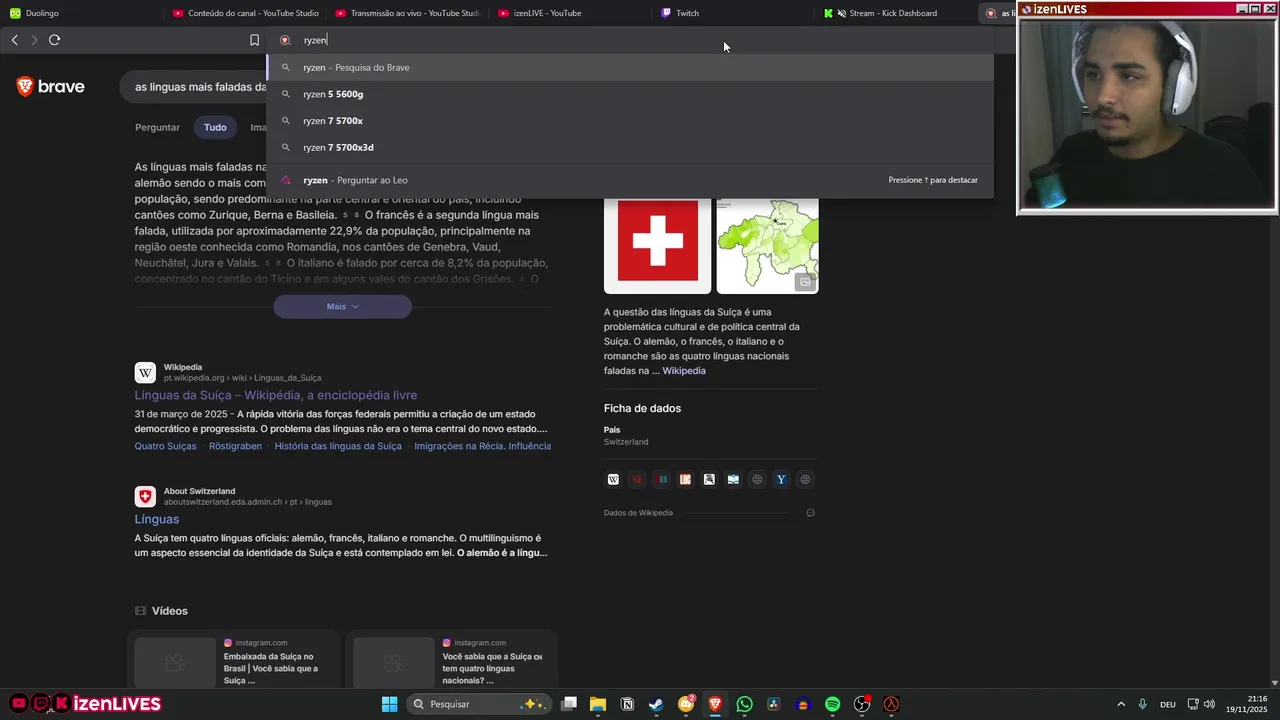This screenshot has height=720, width=1280.
Task: Choose suggestion ryzen - Pesquisa do Brave
Action: (x=630, y=67)
